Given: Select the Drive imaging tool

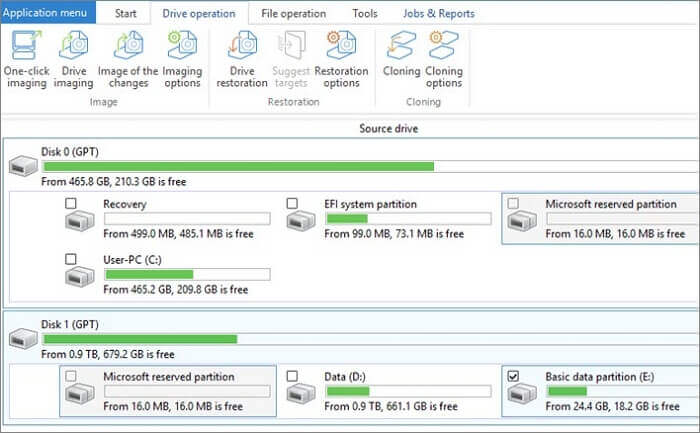Looking at the screenshot, I should 74,48.
